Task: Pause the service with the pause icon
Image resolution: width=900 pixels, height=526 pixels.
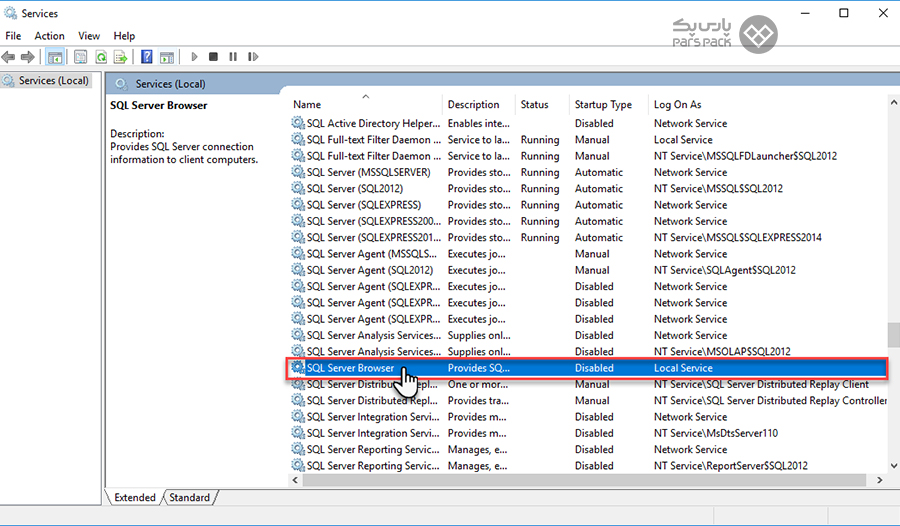Action: click(x=233, y=57)
